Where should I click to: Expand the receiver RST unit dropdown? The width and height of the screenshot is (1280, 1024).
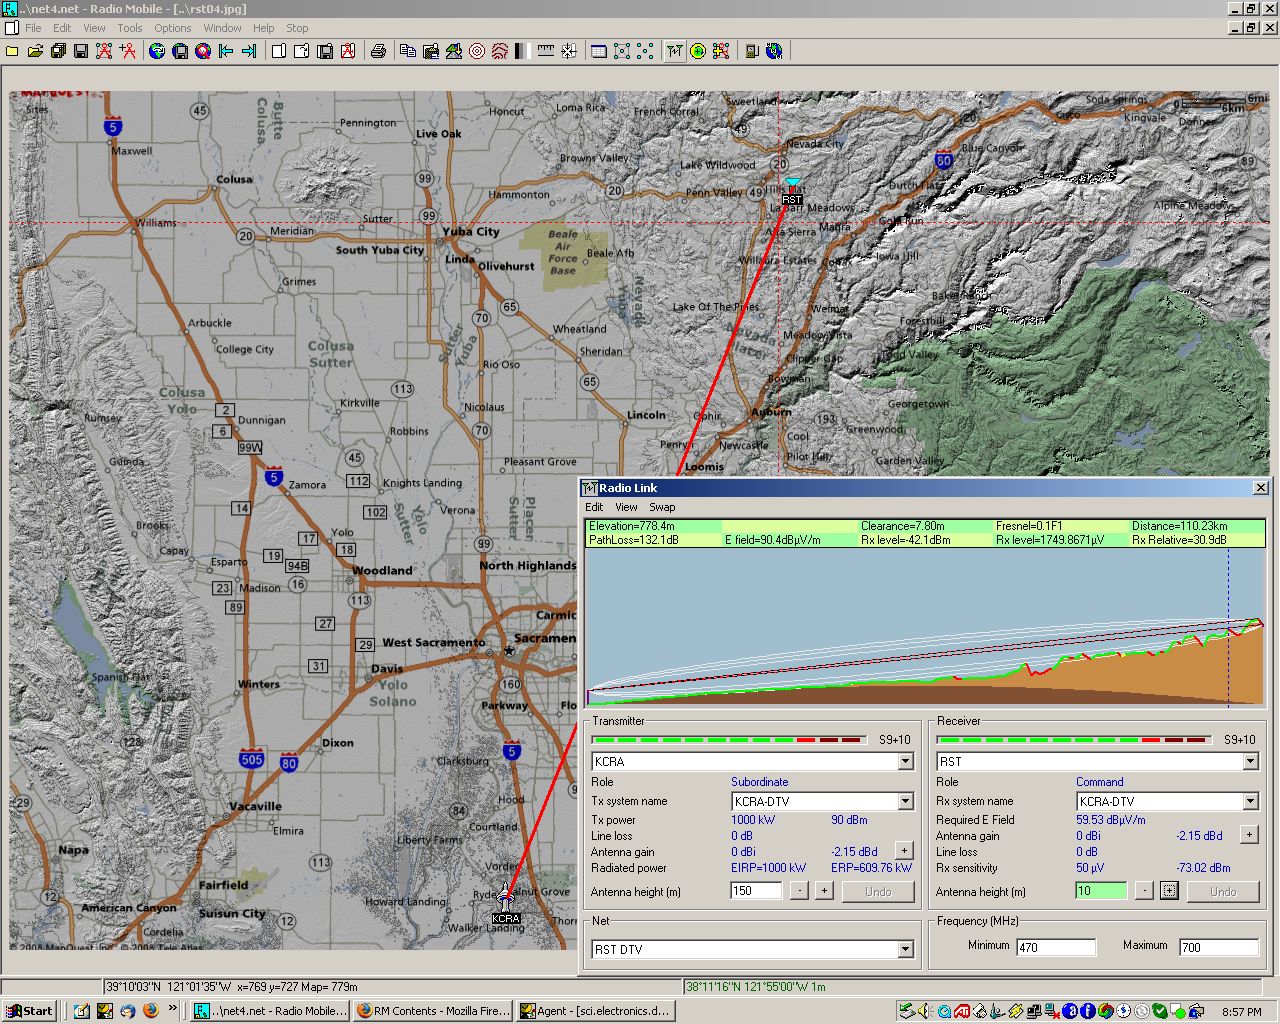coord(1250,762)
